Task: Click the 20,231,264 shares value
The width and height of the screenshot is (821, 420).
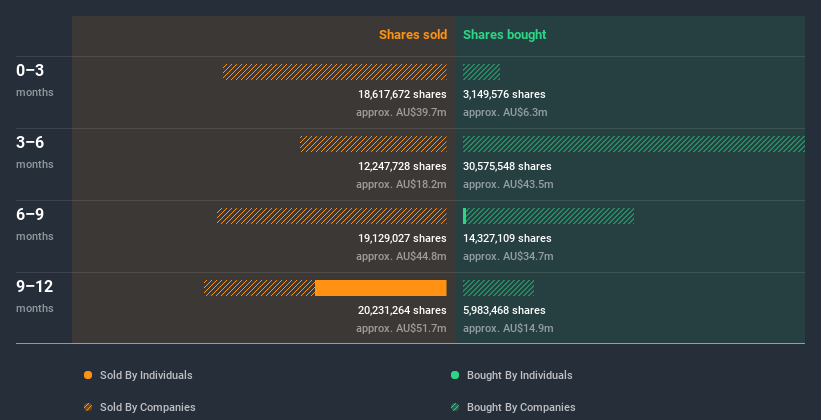Action: coord(402,310)
